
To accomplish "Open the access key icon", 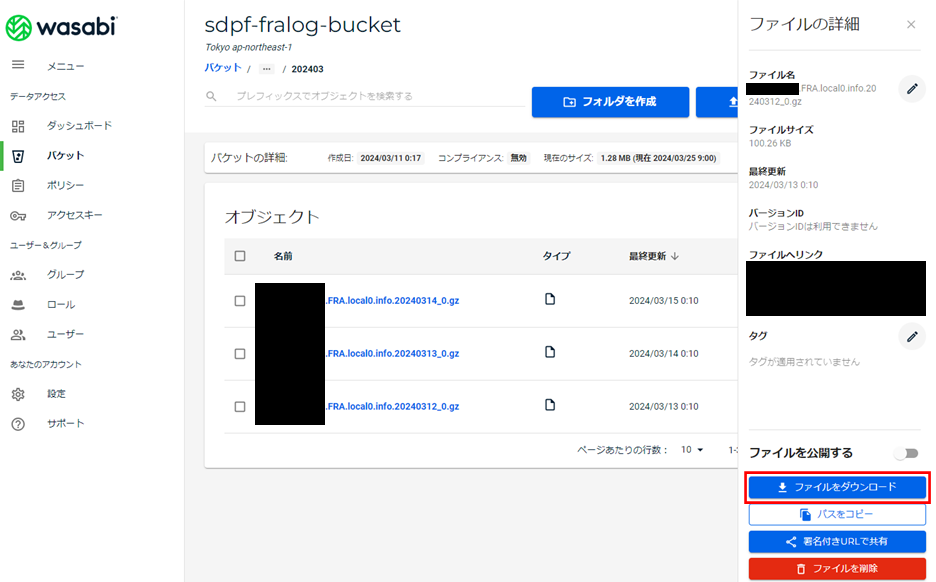I will coord(18,215).
